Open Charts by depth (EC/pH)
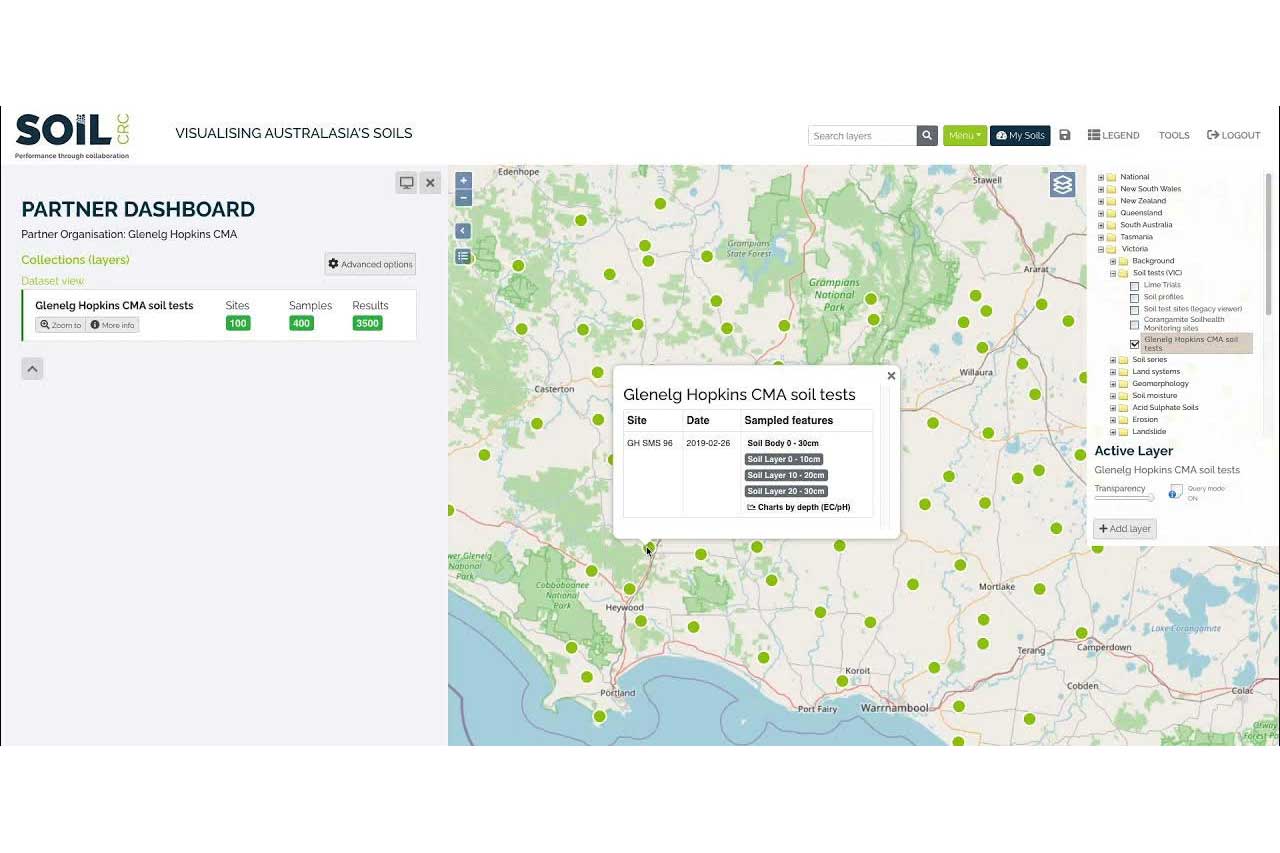1280x853 pixels. tap(798, 507)
